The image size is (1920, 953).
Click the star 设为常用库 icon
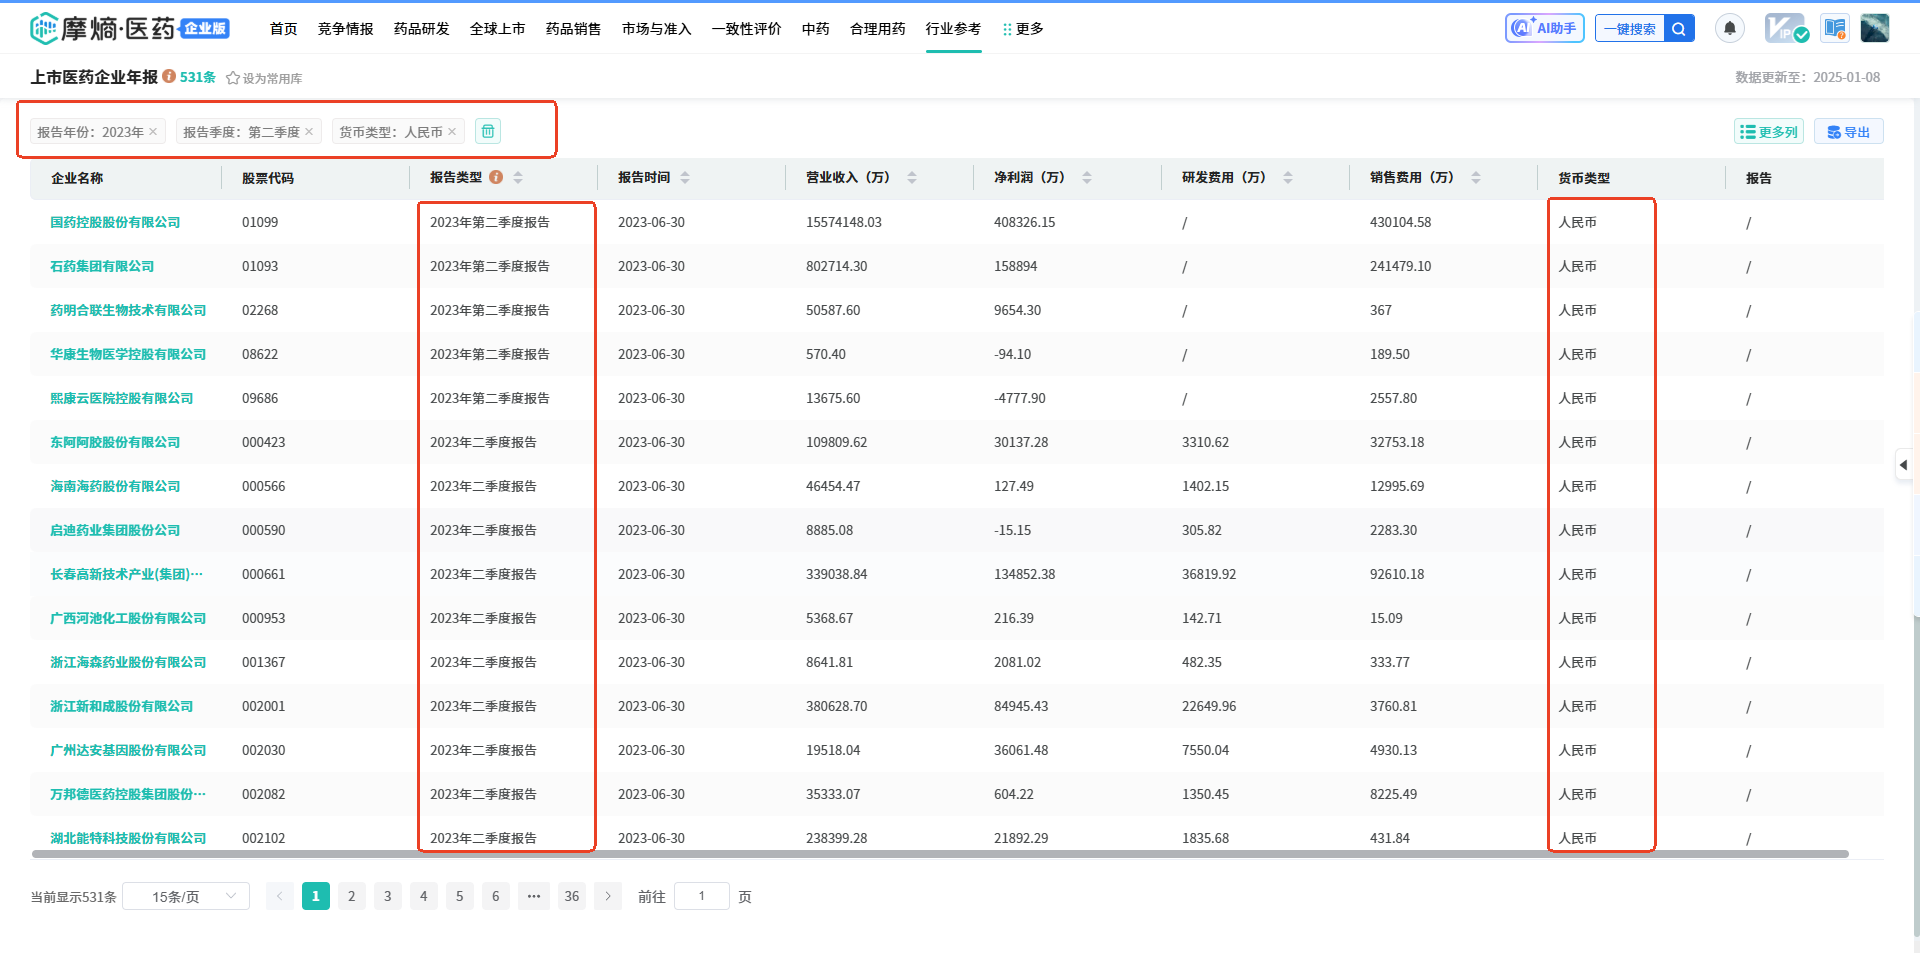[233, 78]
